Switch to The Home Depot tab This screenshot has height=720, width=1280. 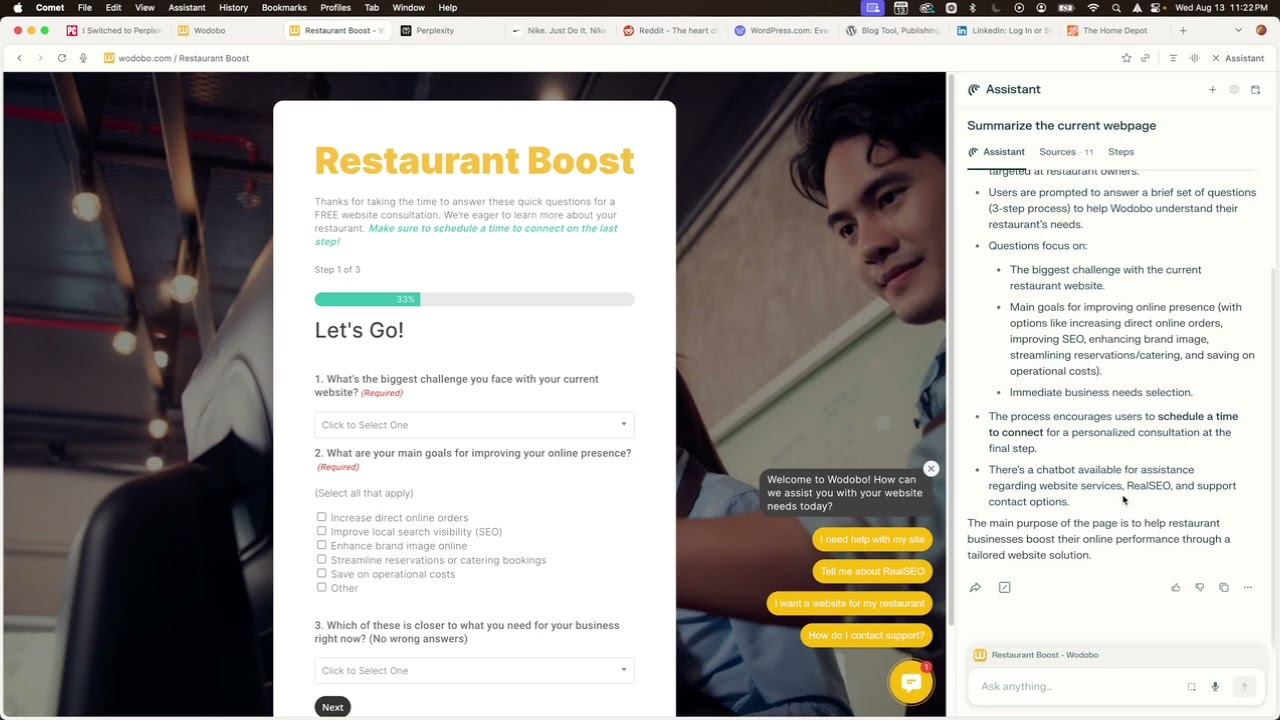pos(1115,30)
